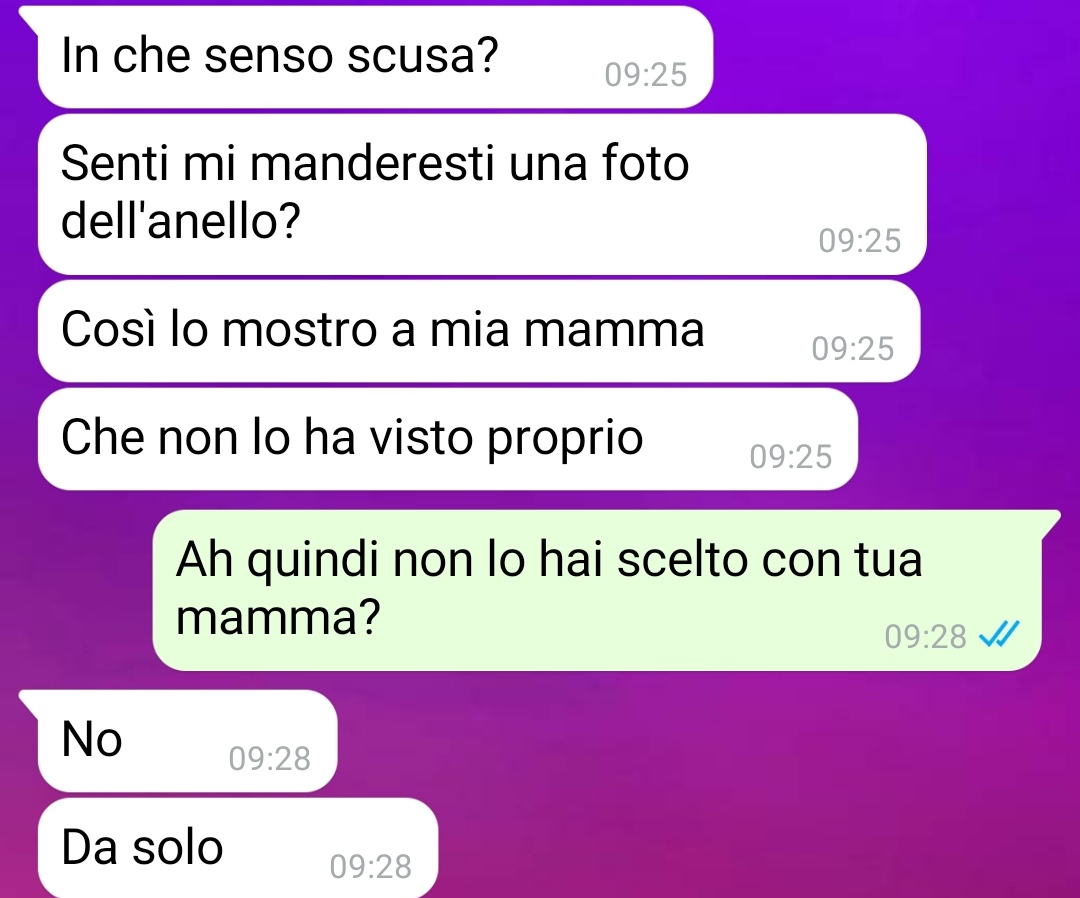Click the 09:25 timestamp on 'In che senso scusa?'
The height and width of the screenshot is (898, 1080).
pyautogui.click(x=645, y=74)
